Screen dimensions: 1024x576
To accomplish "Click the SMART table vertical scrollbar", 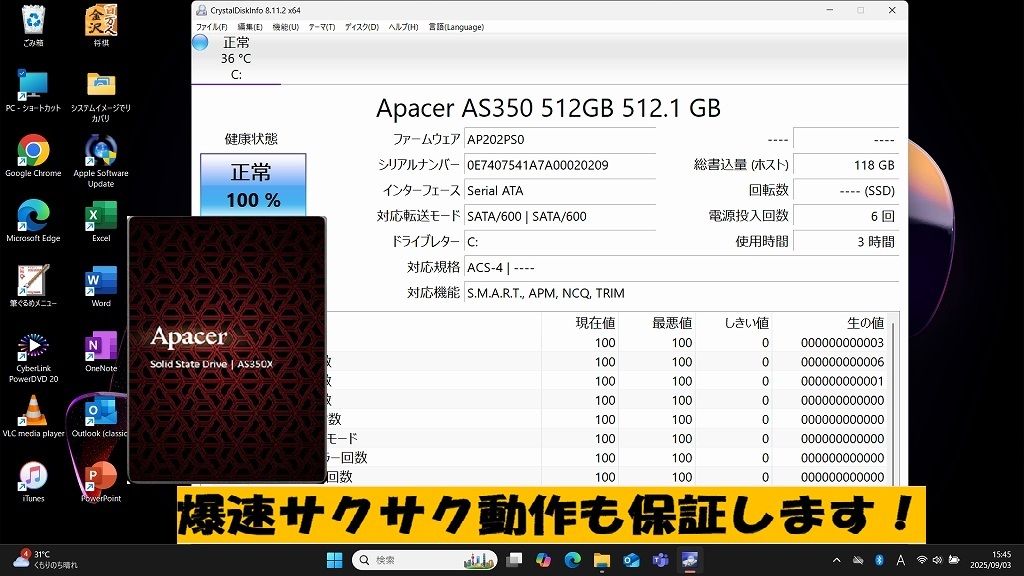I will [x=893, y=400].
